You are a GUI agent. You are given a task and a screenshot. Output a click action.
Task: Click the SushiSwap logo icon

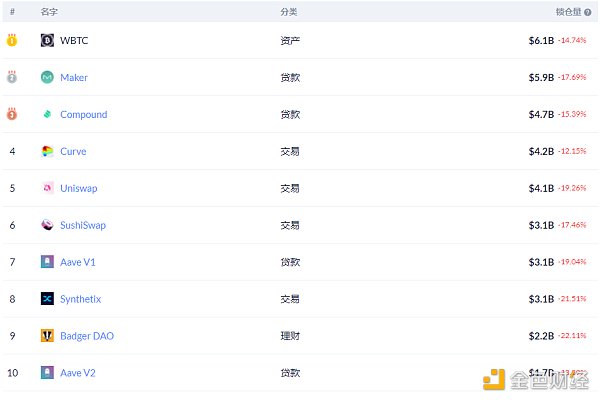(x=47, y=225)
